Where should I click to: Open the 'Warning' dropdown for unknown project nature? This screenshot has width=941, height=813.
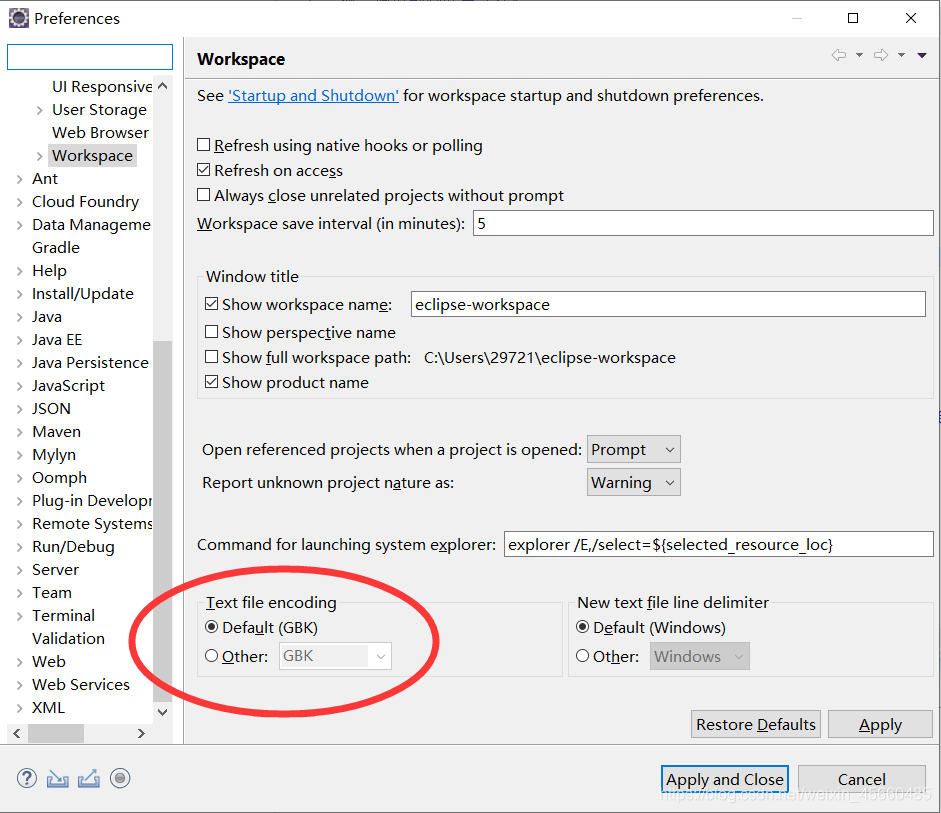633,482
